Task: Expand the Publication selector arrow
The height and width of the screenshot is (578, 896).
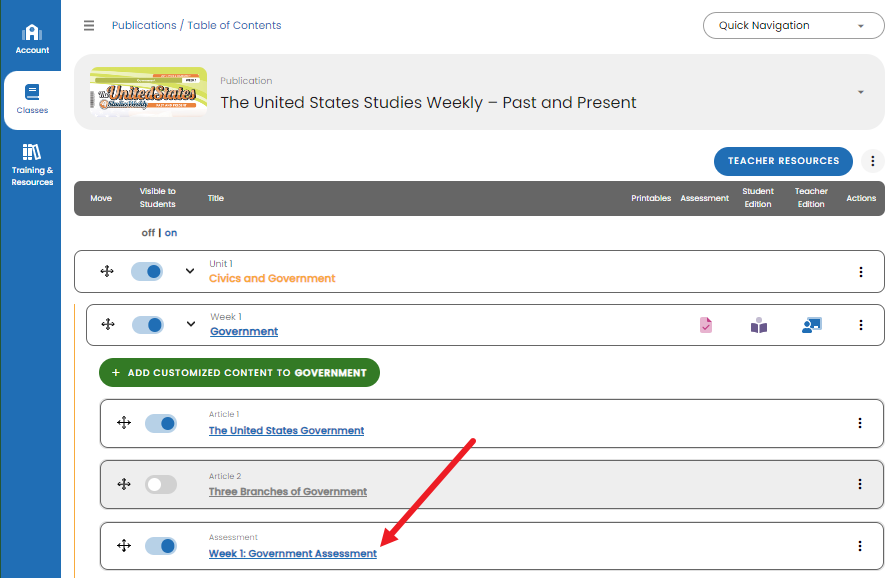Action: pos(861,92)
